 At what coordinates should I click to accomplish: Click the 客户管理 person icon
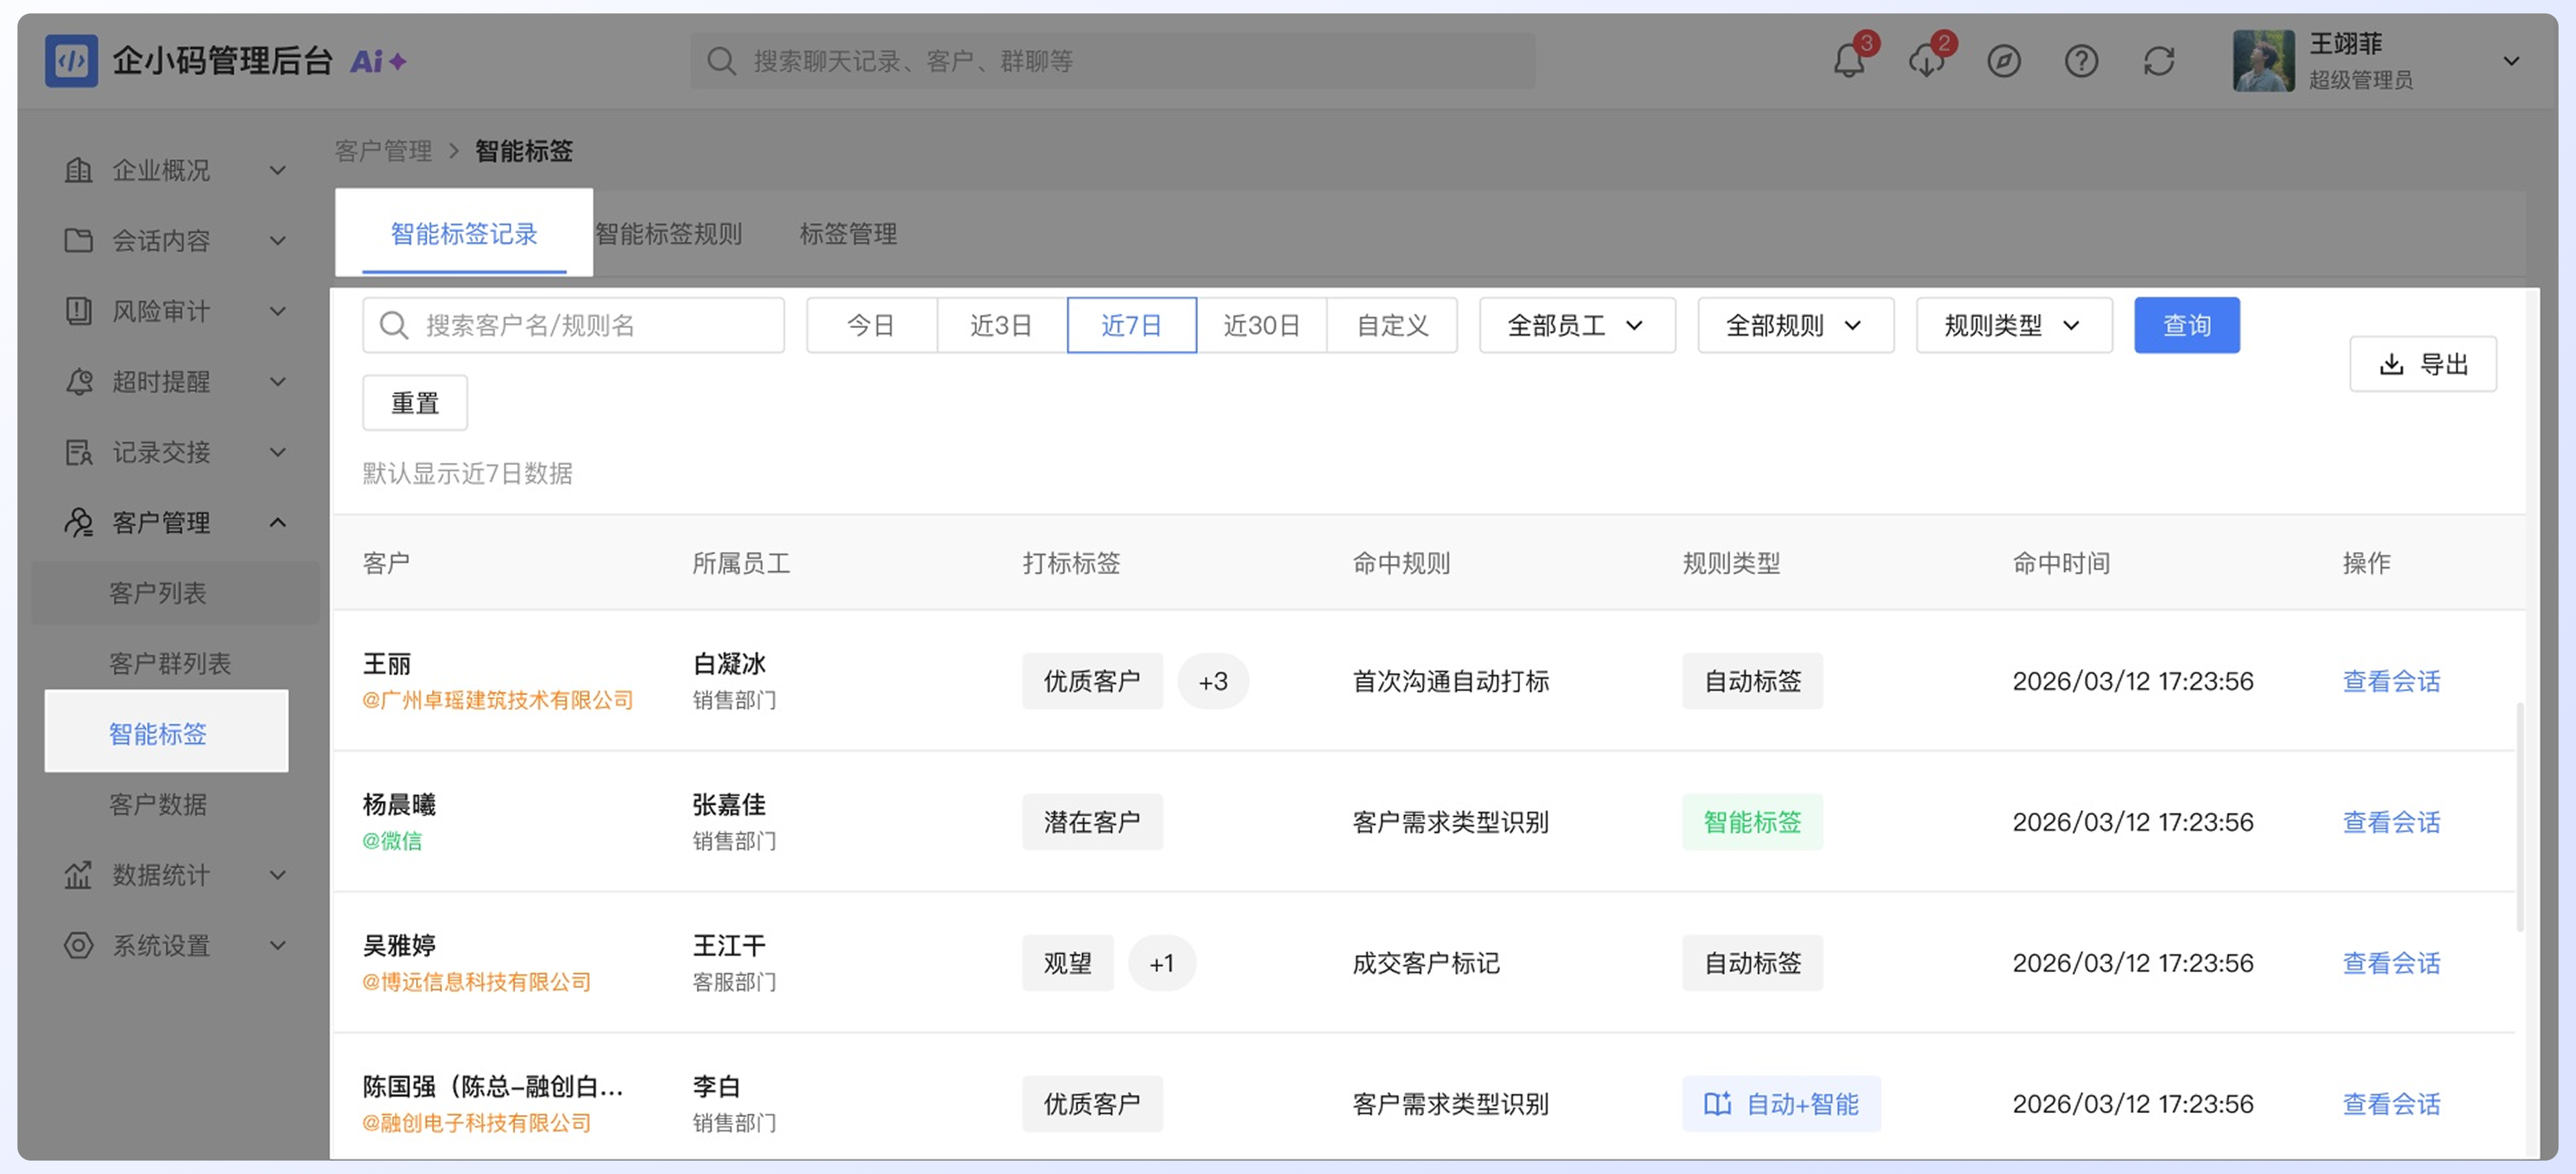(x=78, y=522)
